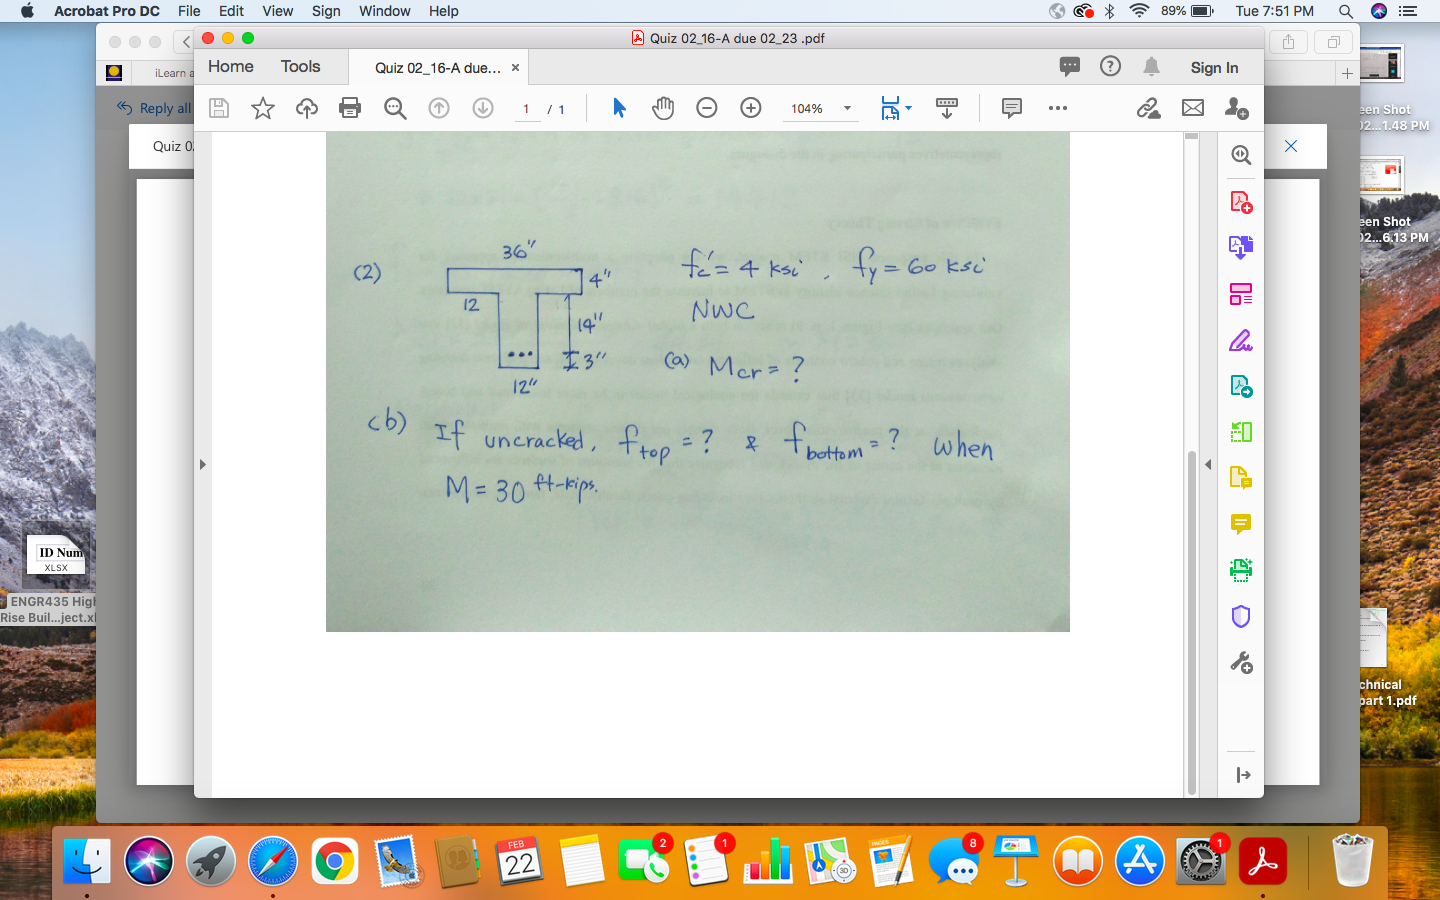Open the chat messages icon
Image resolution: width=1440 pixels, height=900 pixels.
click(1070, 67)
